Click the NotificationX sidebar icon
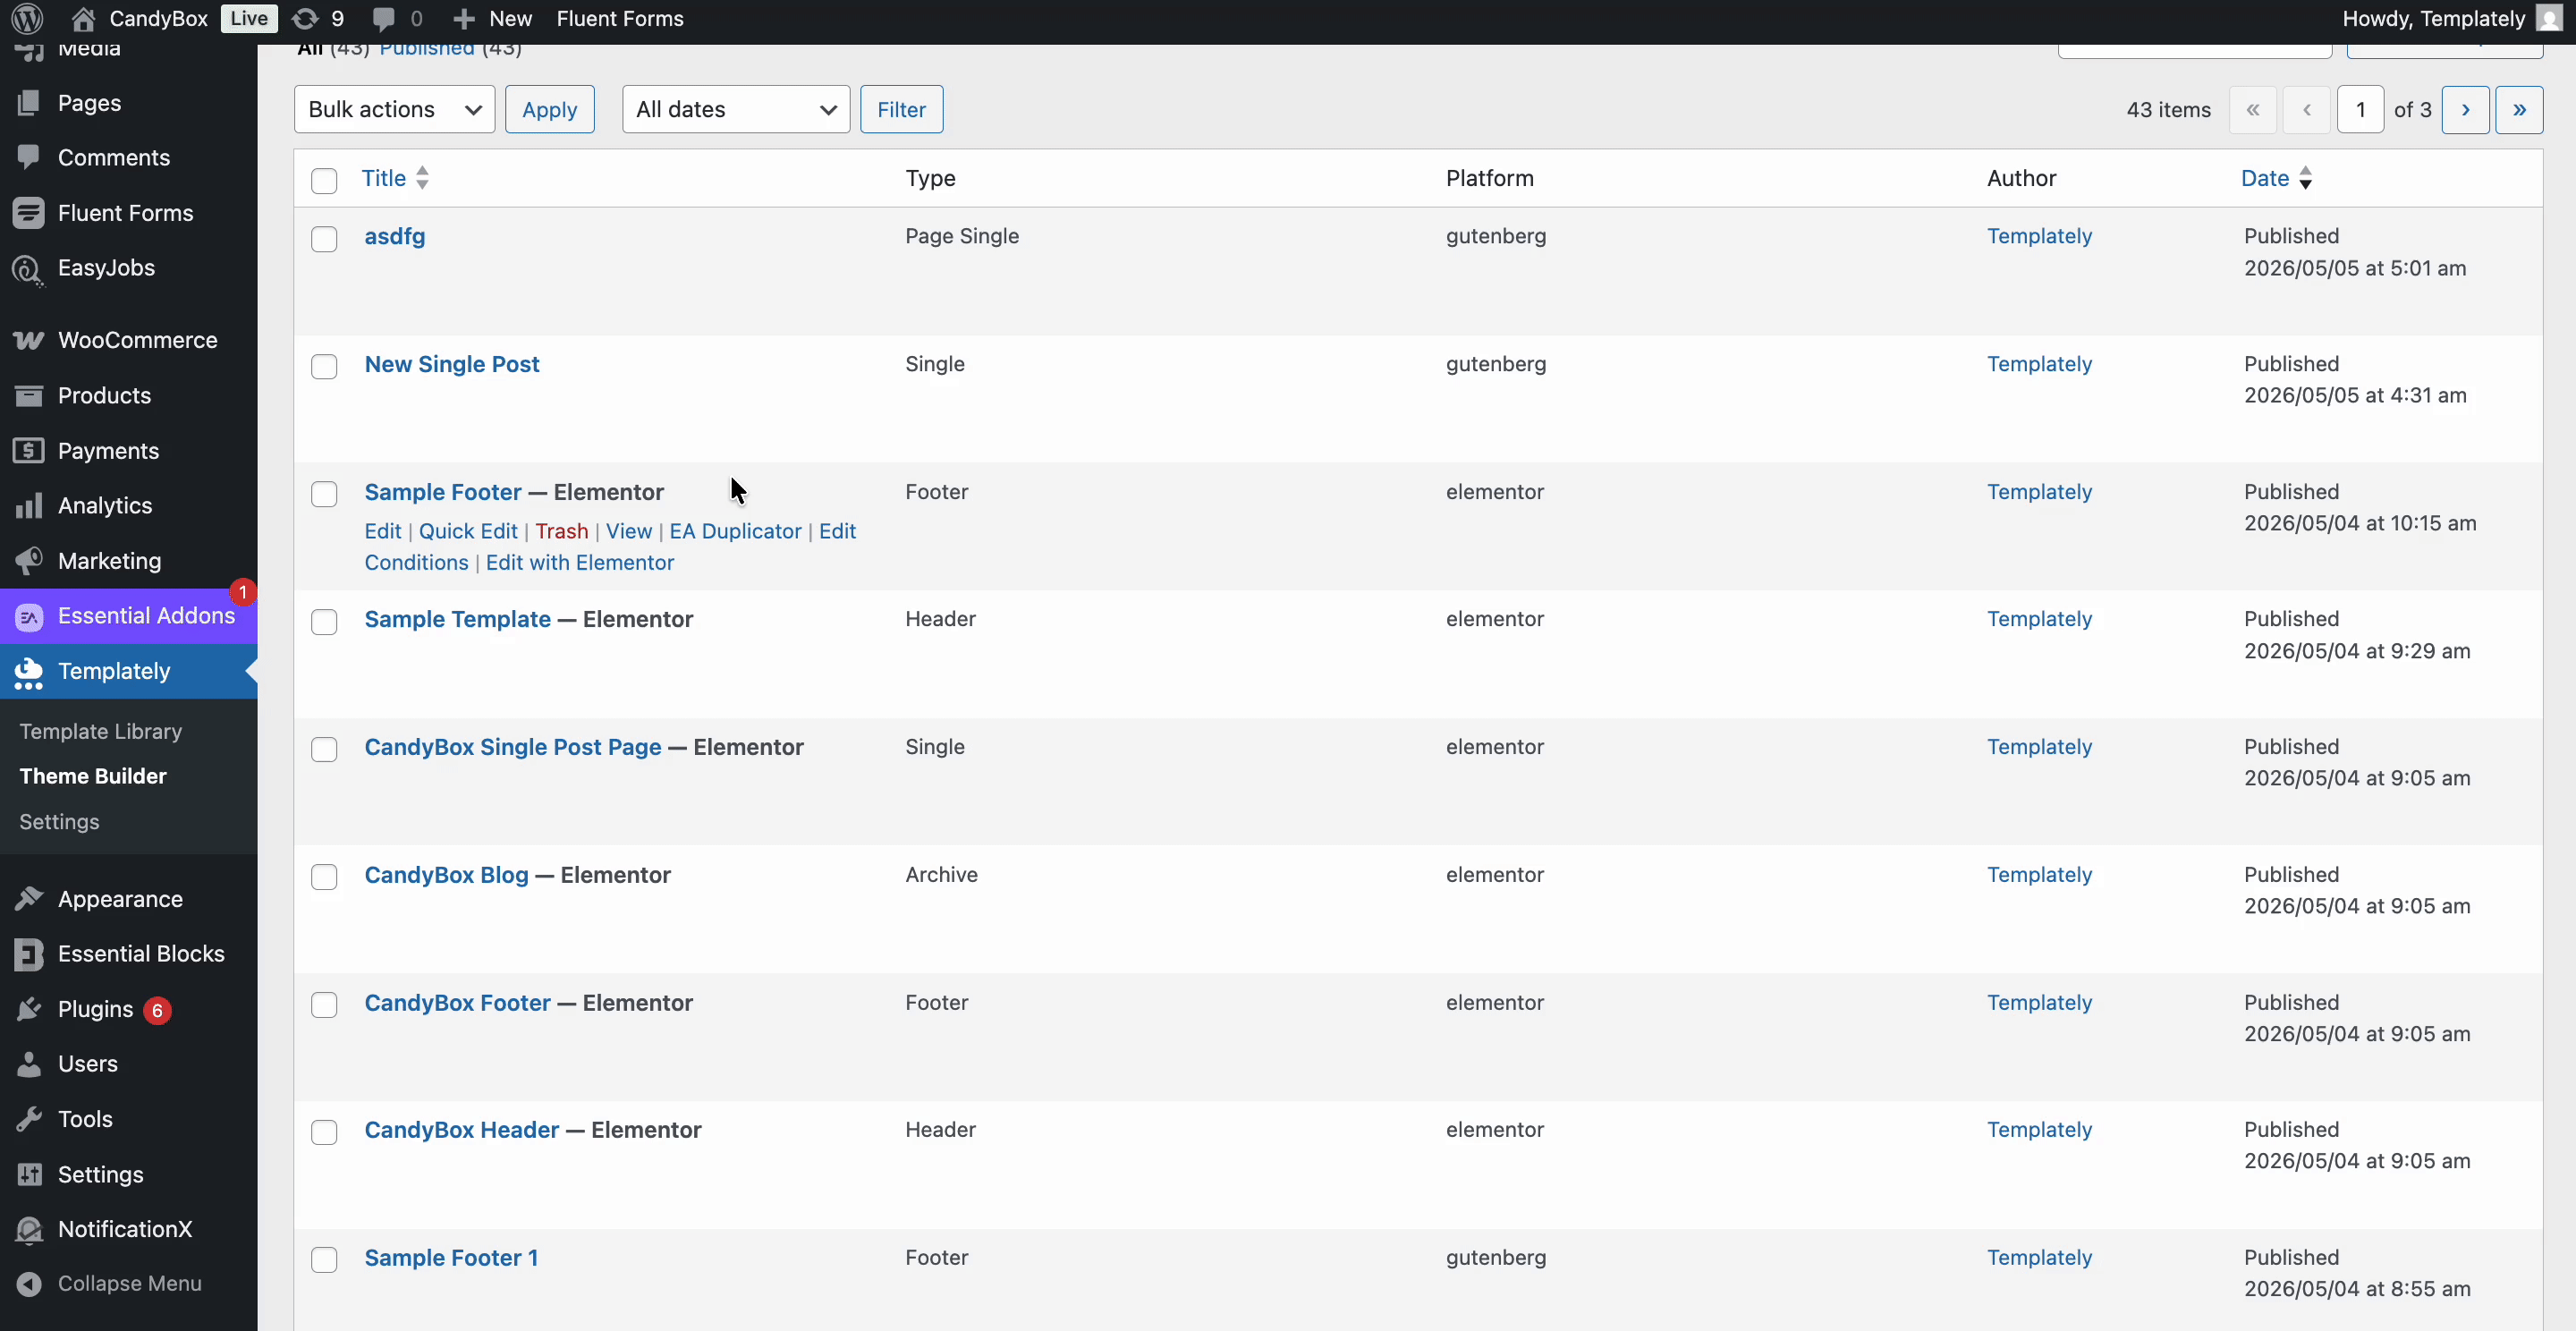This screenshot has height=1331, width=2576. click(29, 1229)
